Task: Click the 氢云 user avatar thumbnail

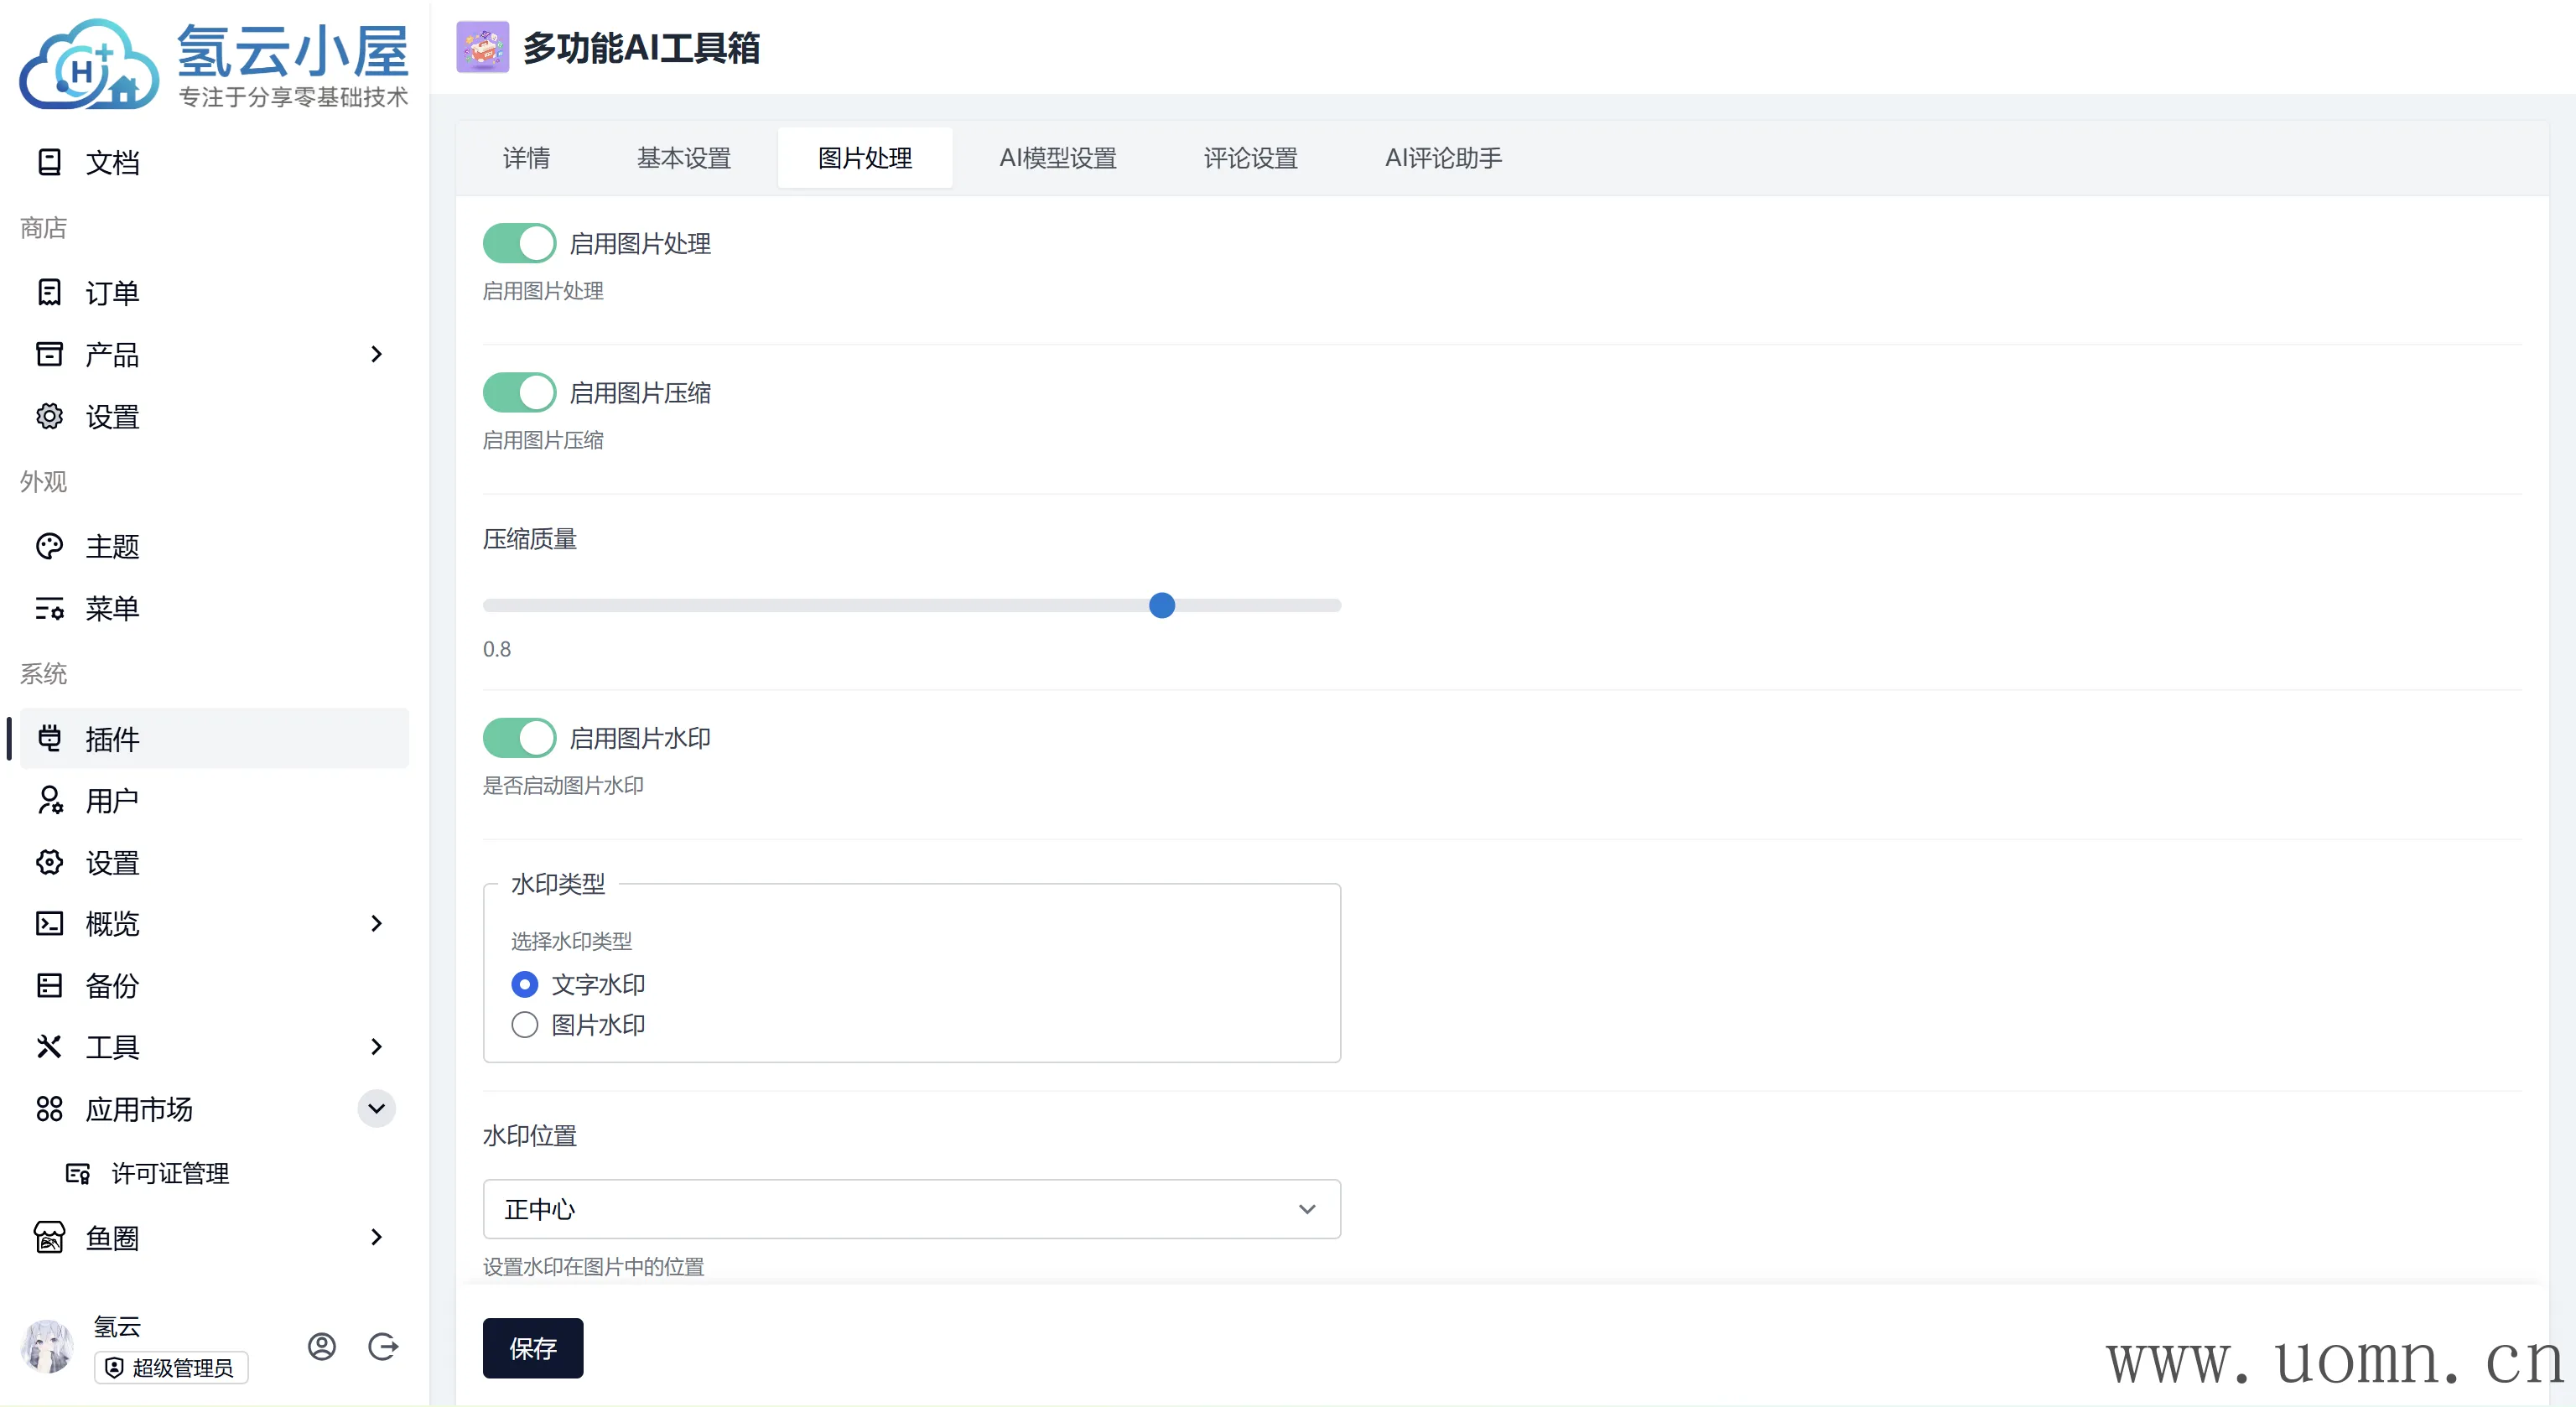Action: [47, 1346]
